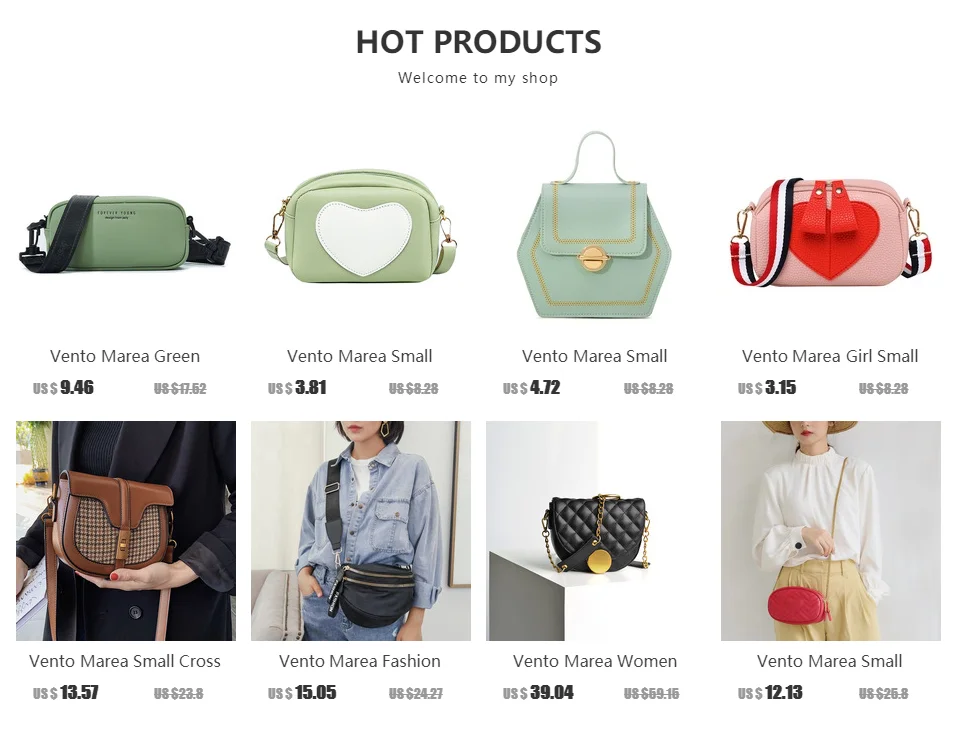958x741 pixels.
Task: Click the 'Vento Marea Women' title
Action: [x=596, y=661]
